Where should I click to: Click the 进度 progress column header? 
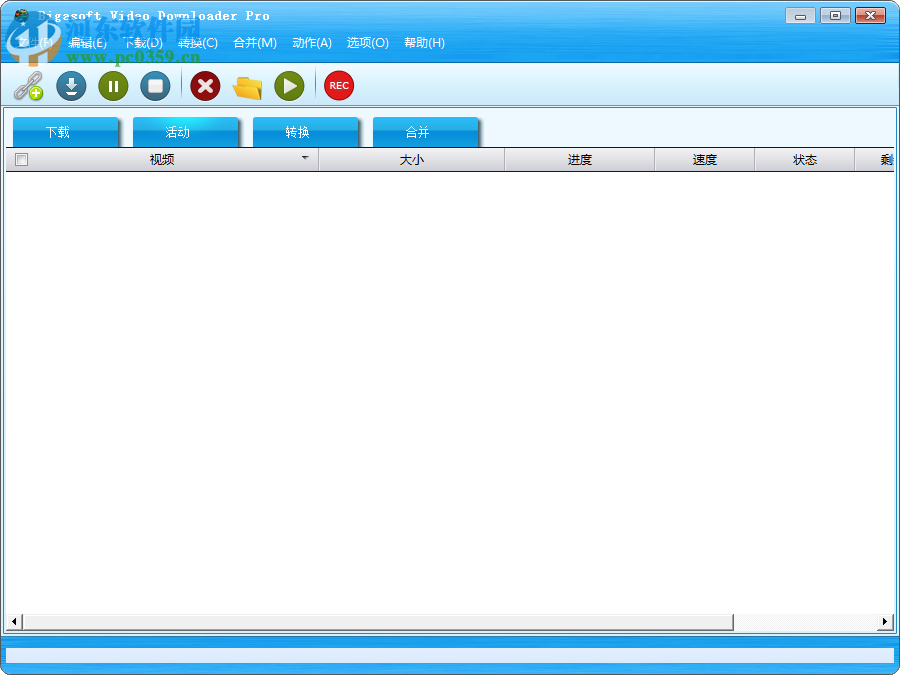(578, 158)
